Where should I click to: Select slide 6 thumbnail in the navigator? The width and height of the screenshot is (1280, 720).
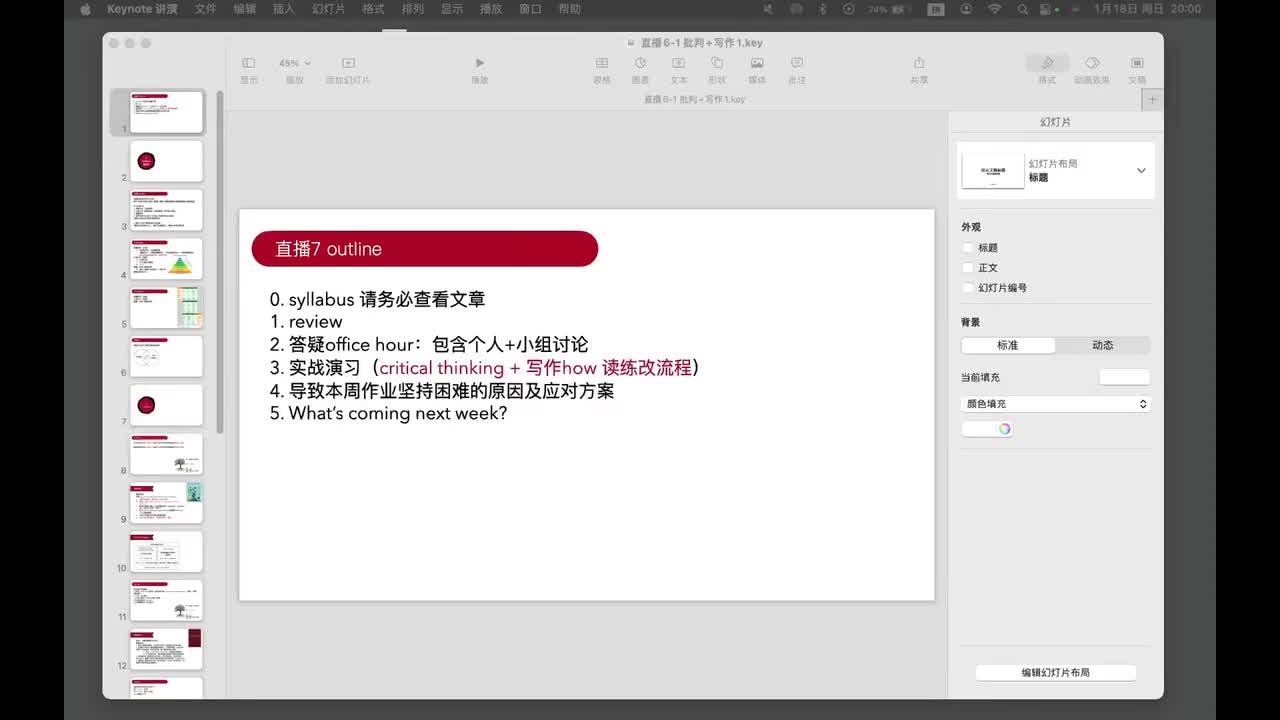pyautogui.click(x=166, y=356)
